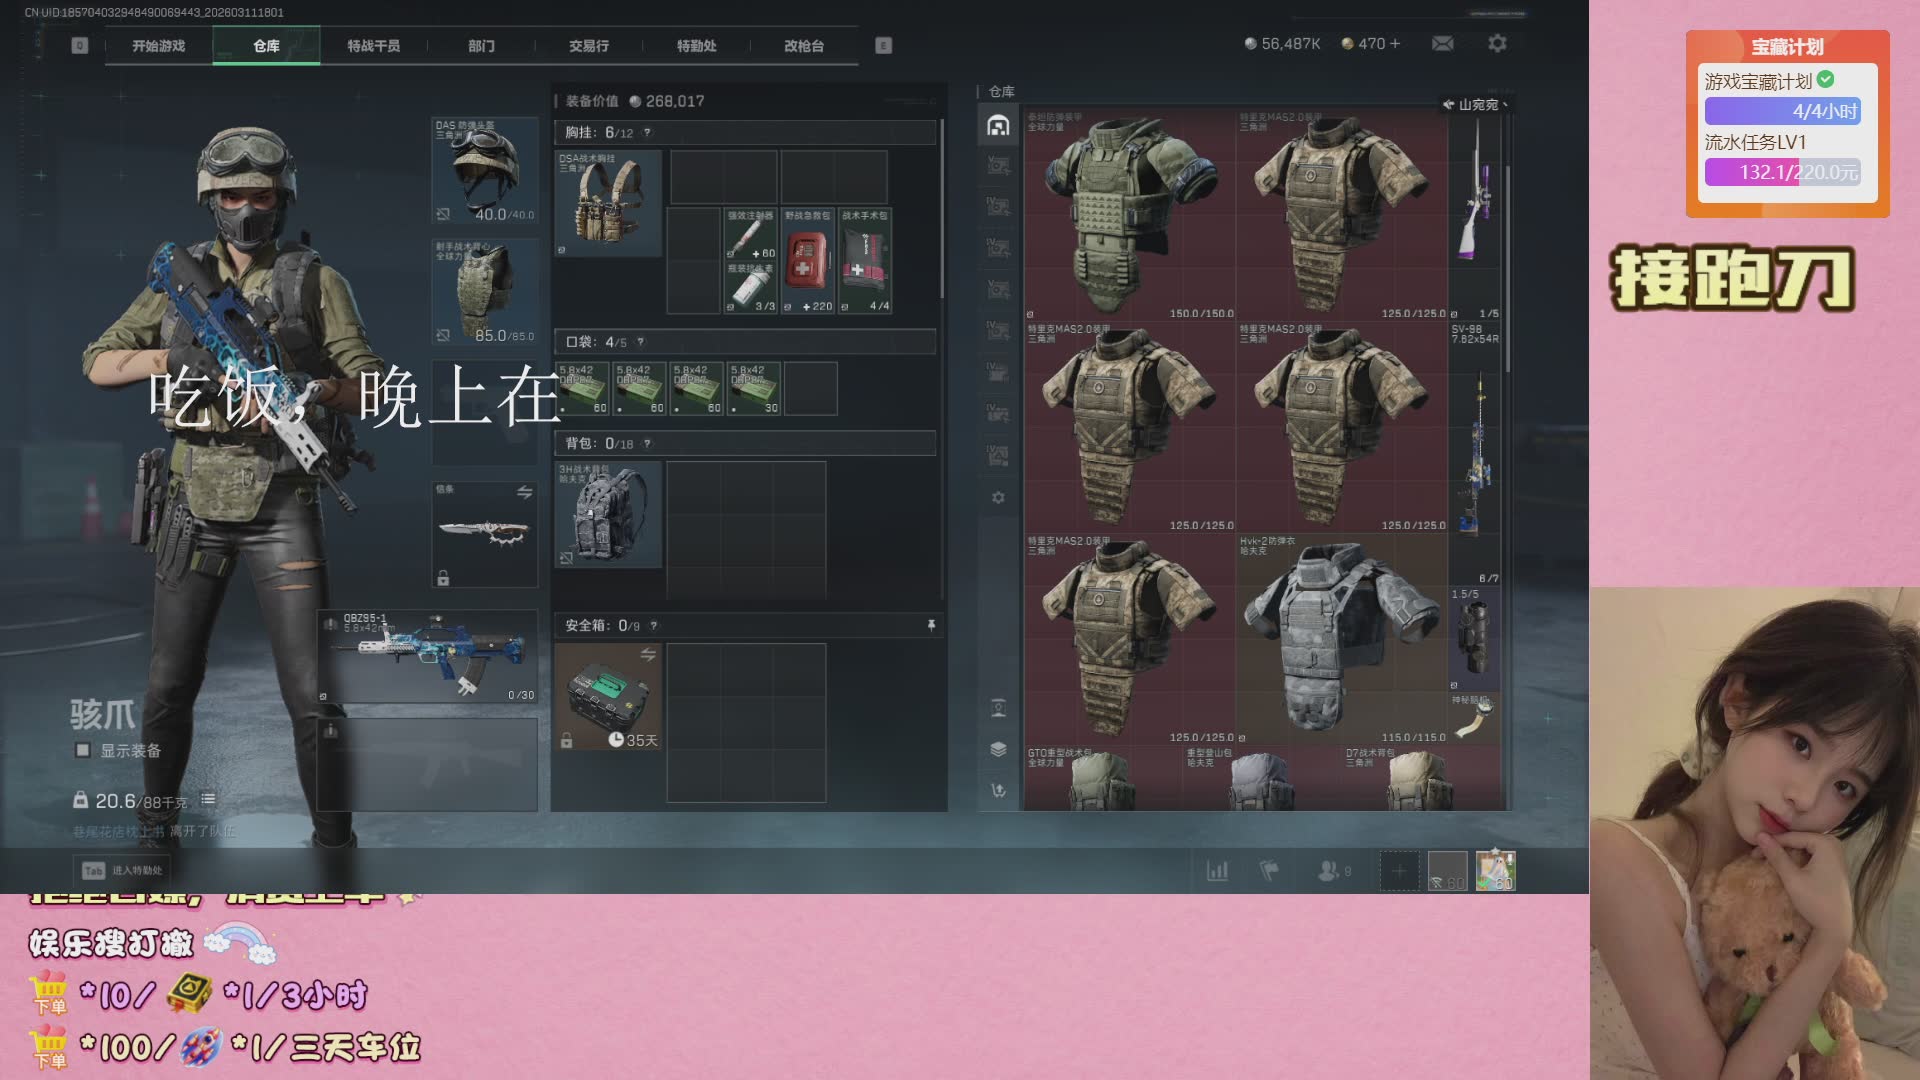
Task: Click the statistics bar chart icon
Action: pos(1217,871)
